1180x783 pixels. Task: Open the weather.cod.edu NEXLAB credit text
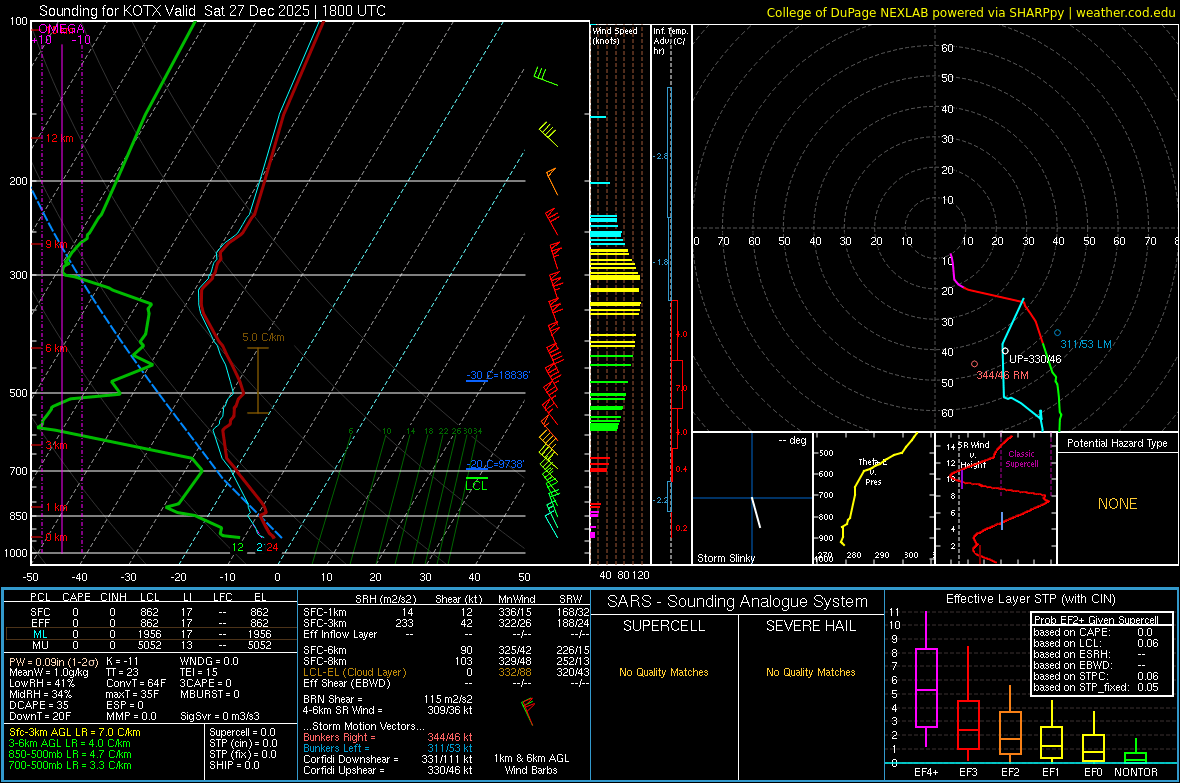pyautogui.click(x=970, y=12)
